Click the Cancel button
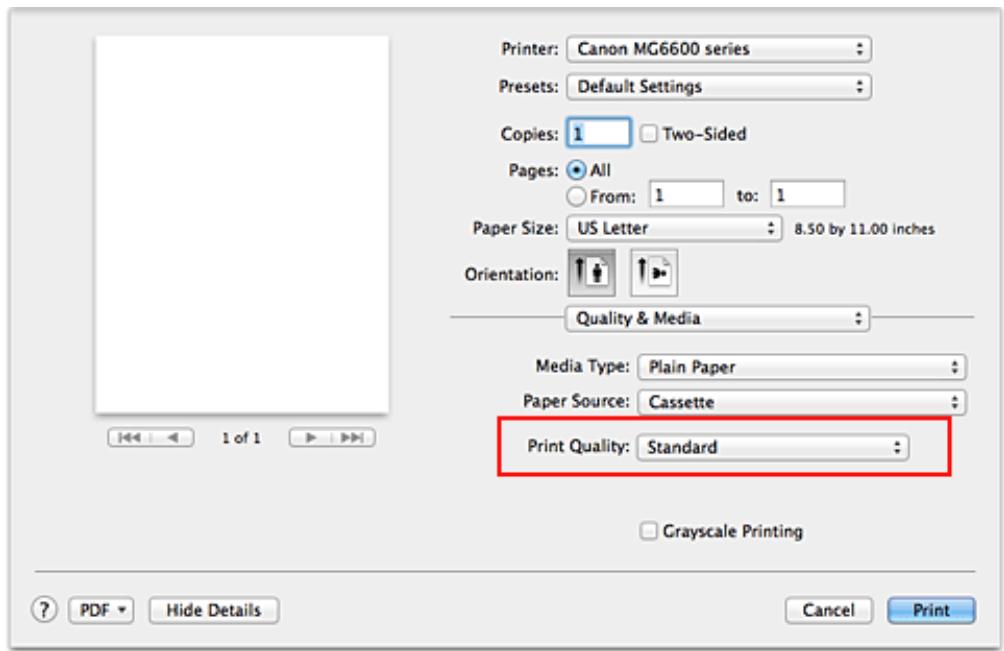Screen dimensions: 1004x651 tap(829, 610)
